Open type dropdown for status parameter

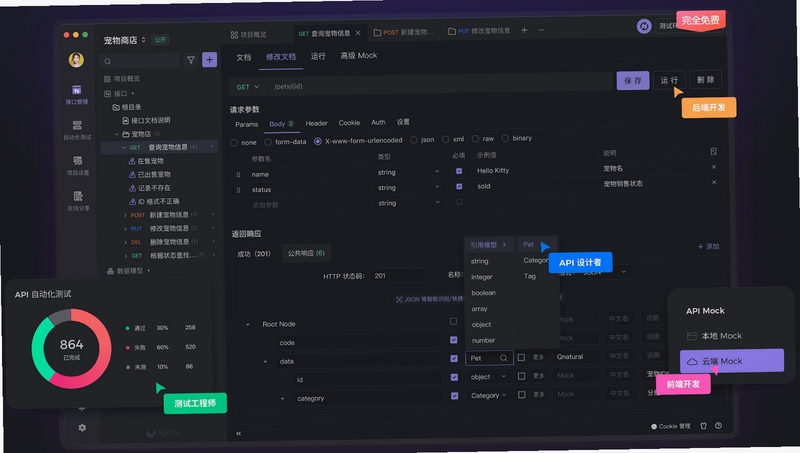(408, 188)
